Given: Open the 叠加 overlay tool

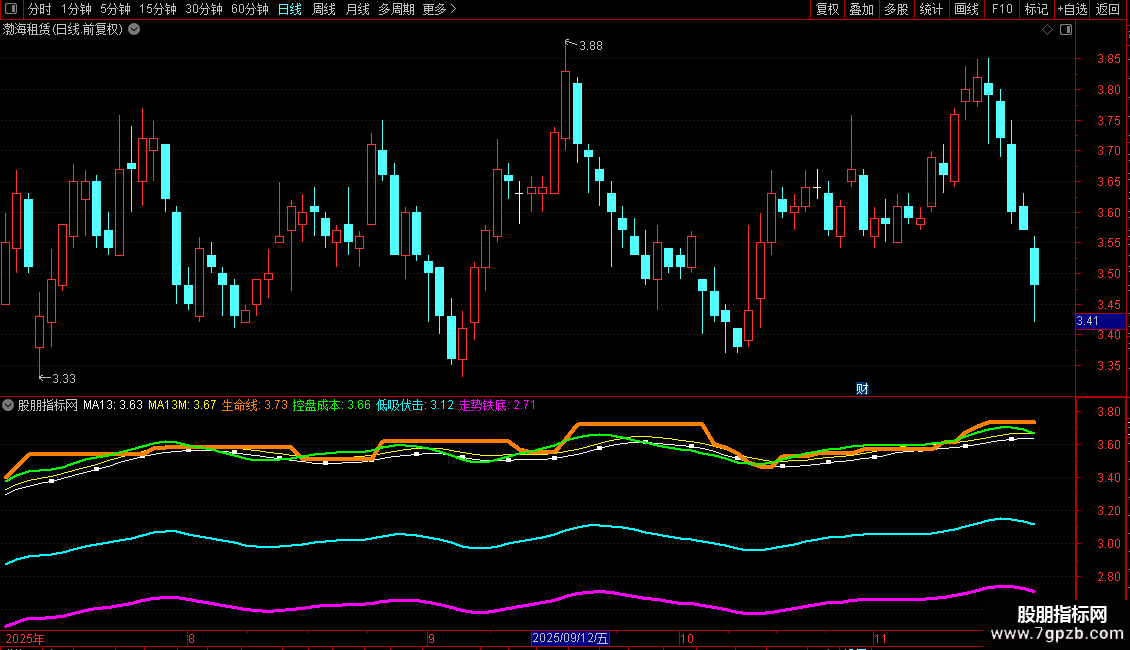Looking at the screenshot, I should coord(861,9).
